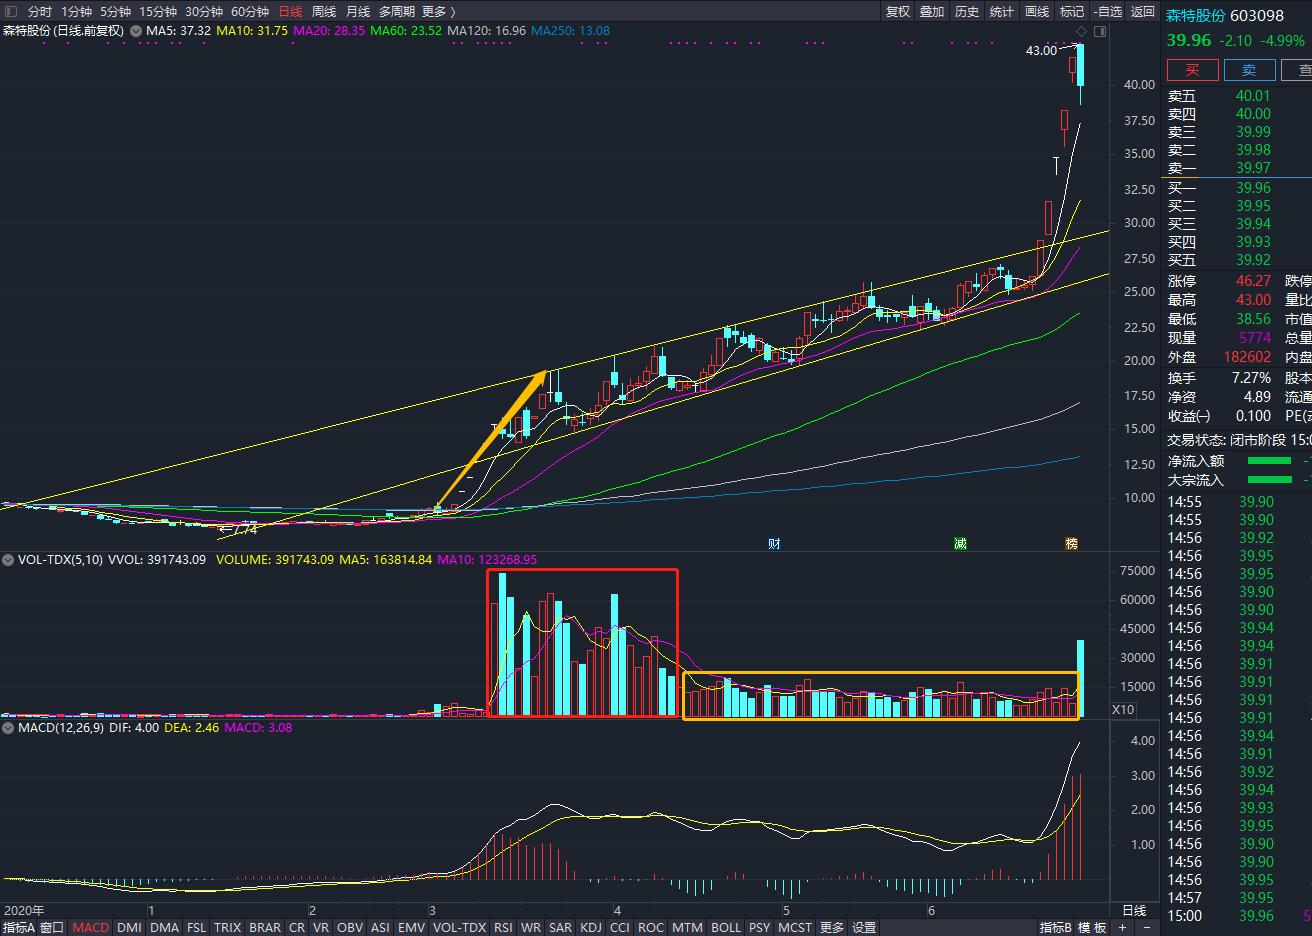Select the ROC indicator
The width and height of the screenshot is (1312, 936).
tap(651, 927)
